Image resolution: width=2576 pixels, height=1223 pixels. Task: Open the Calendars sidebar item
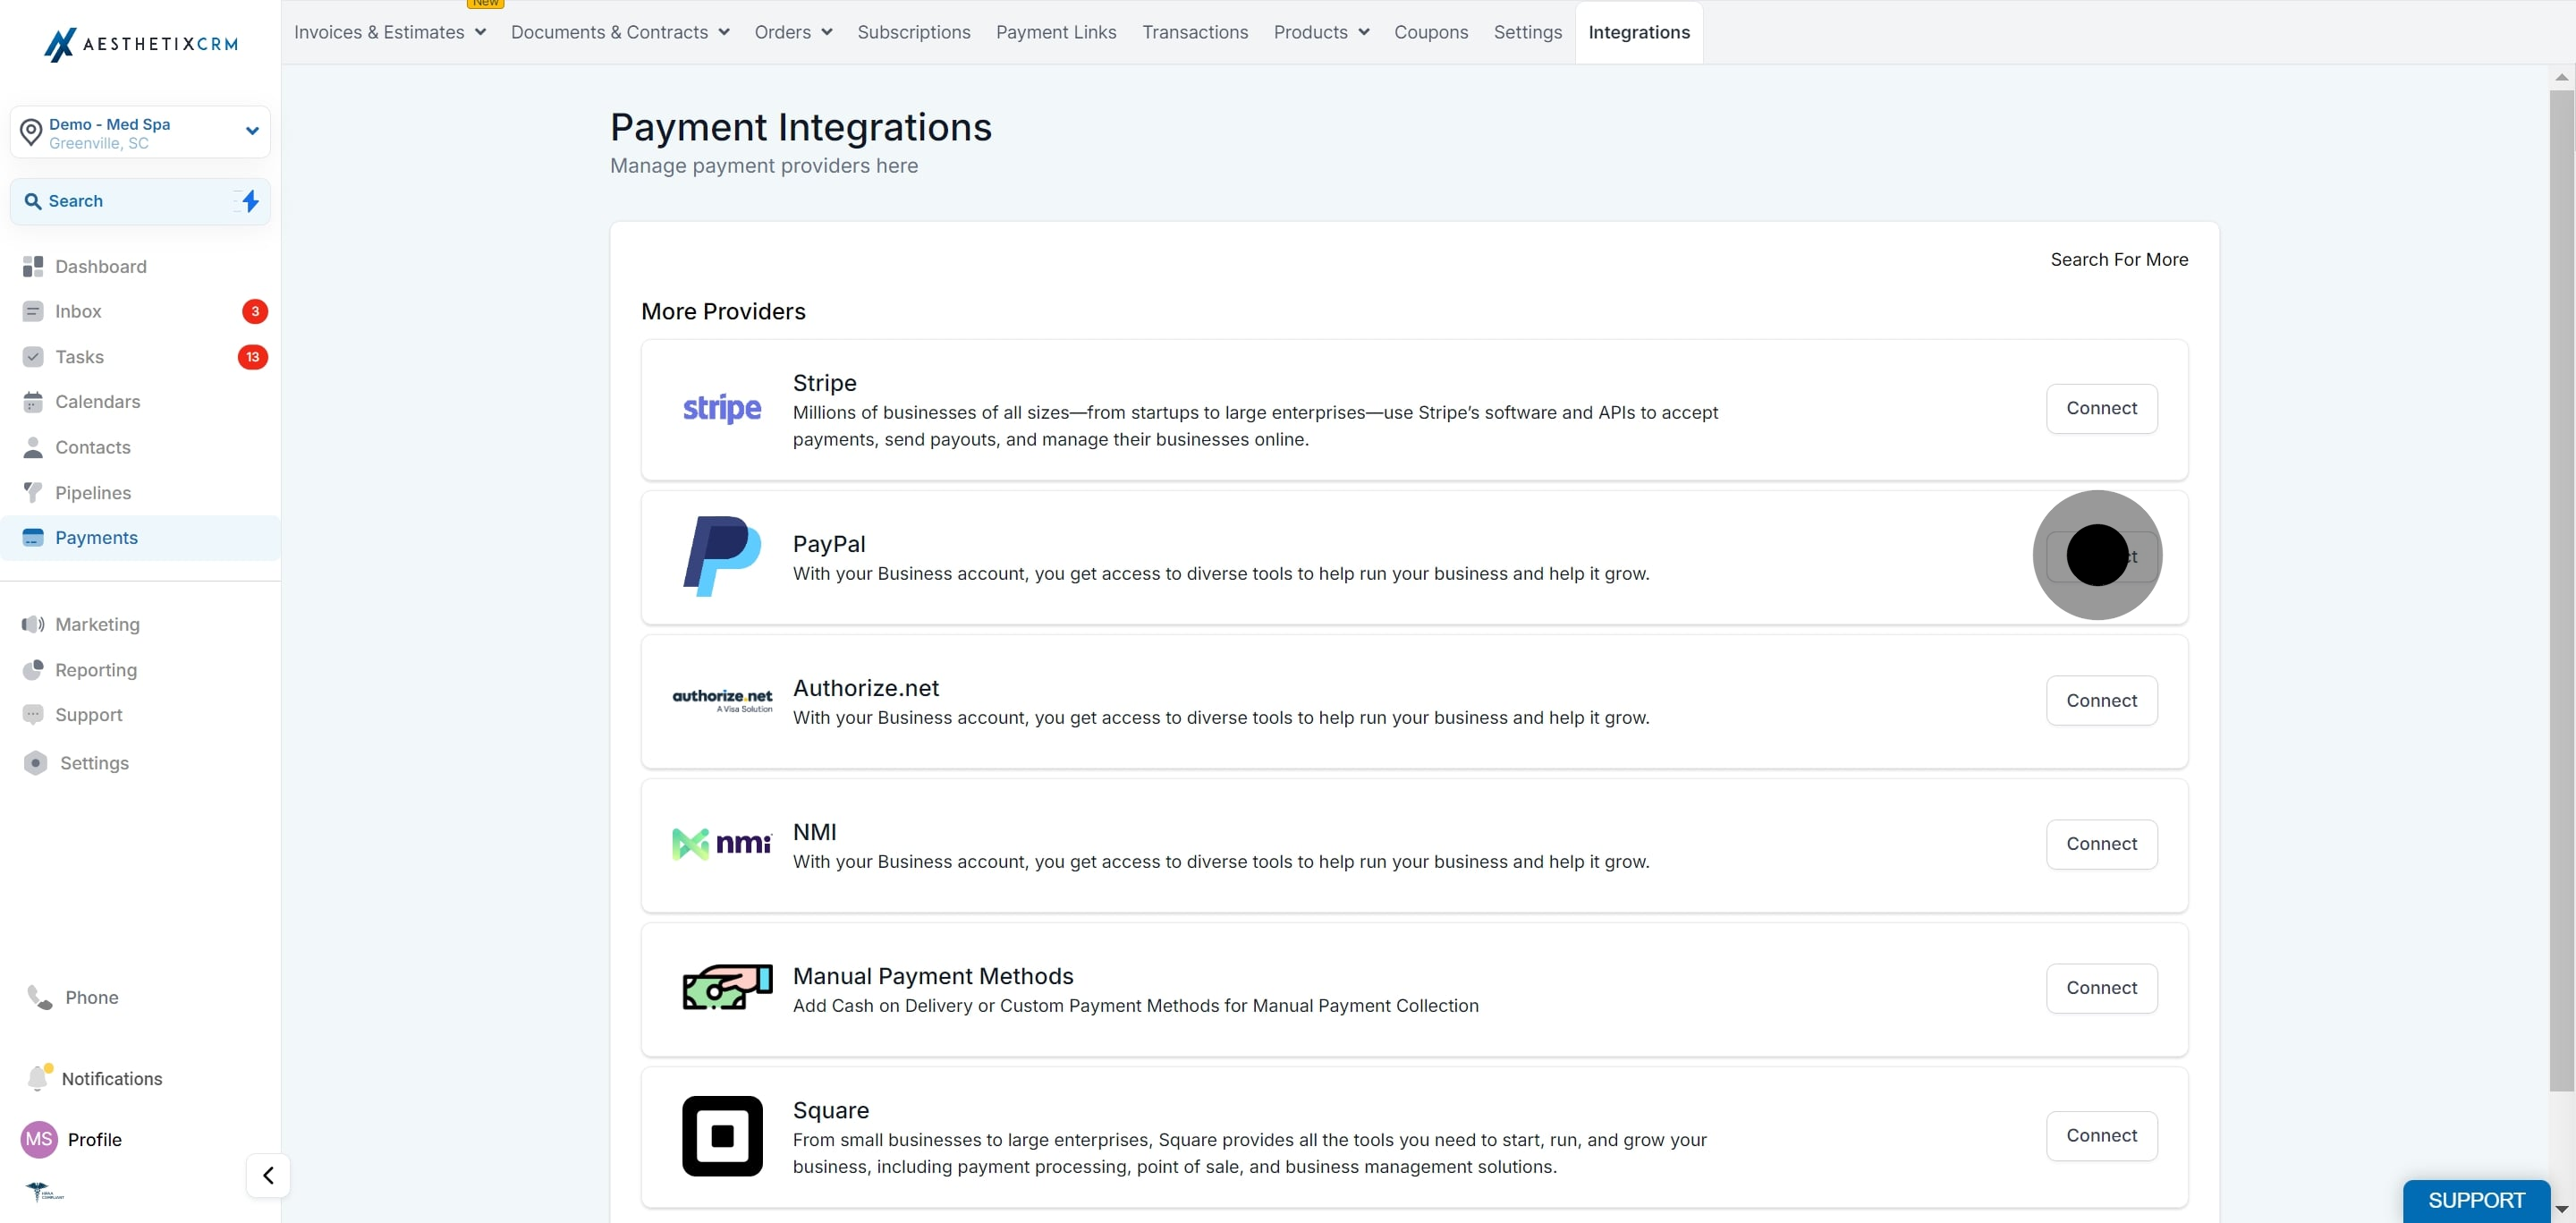pos(140,402)
